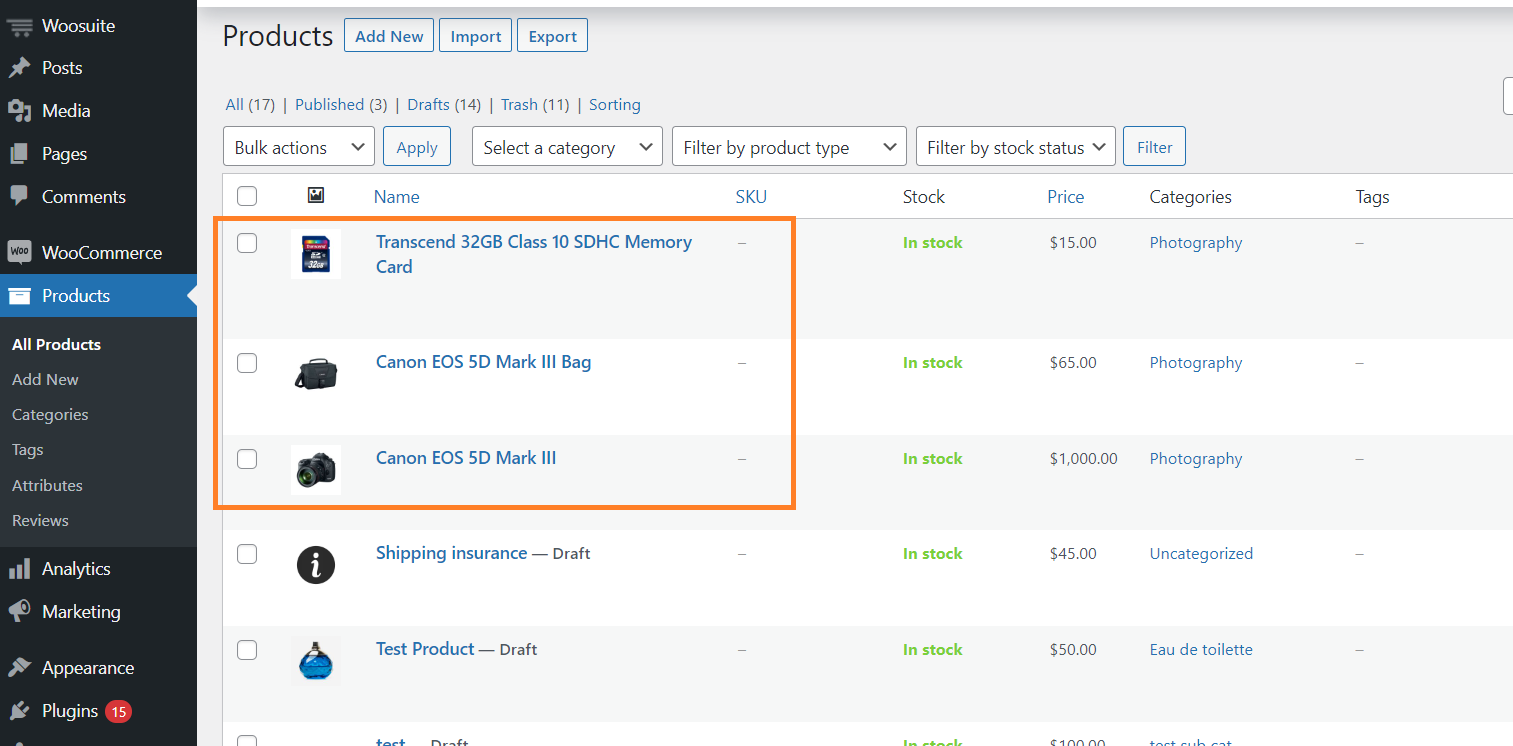The image size is (1513, 746).
Task: Click the Plugins update count badge 15
Action: pos(119,712)
